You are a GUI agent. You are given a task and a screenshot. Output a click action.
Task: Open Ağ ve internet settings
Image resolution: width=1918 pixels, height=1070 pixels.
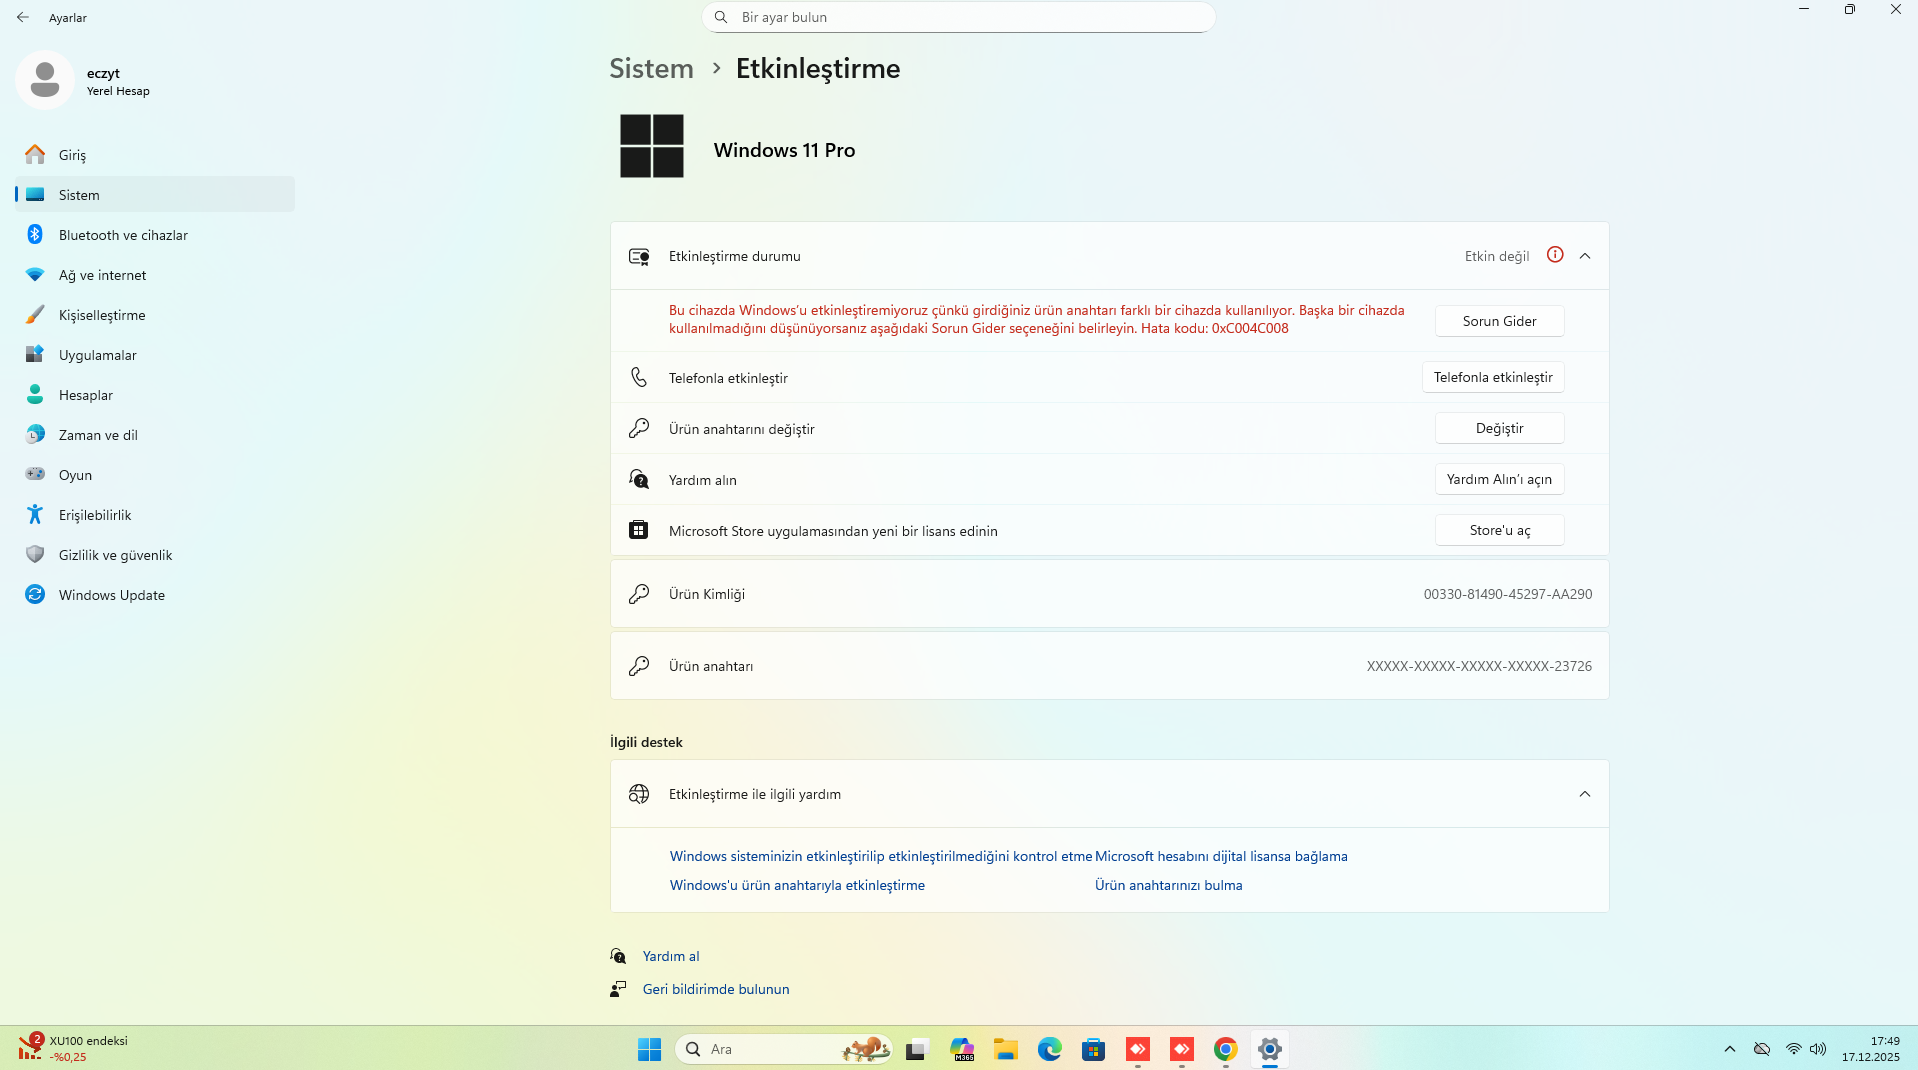point(155,275)
